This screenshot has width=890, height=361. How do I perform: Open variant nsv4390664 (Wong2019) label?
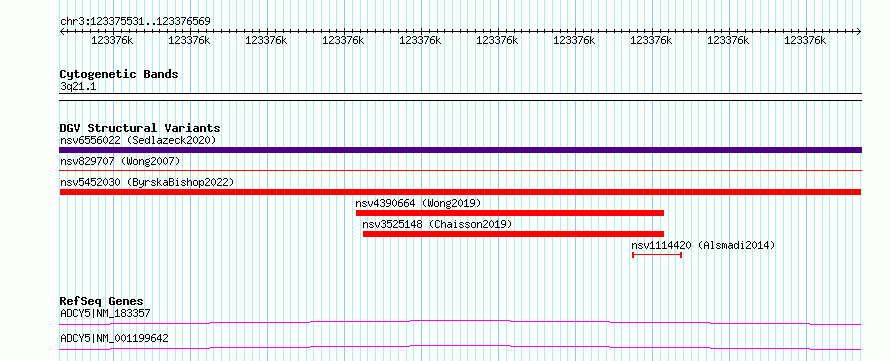[x=419, y=203]
